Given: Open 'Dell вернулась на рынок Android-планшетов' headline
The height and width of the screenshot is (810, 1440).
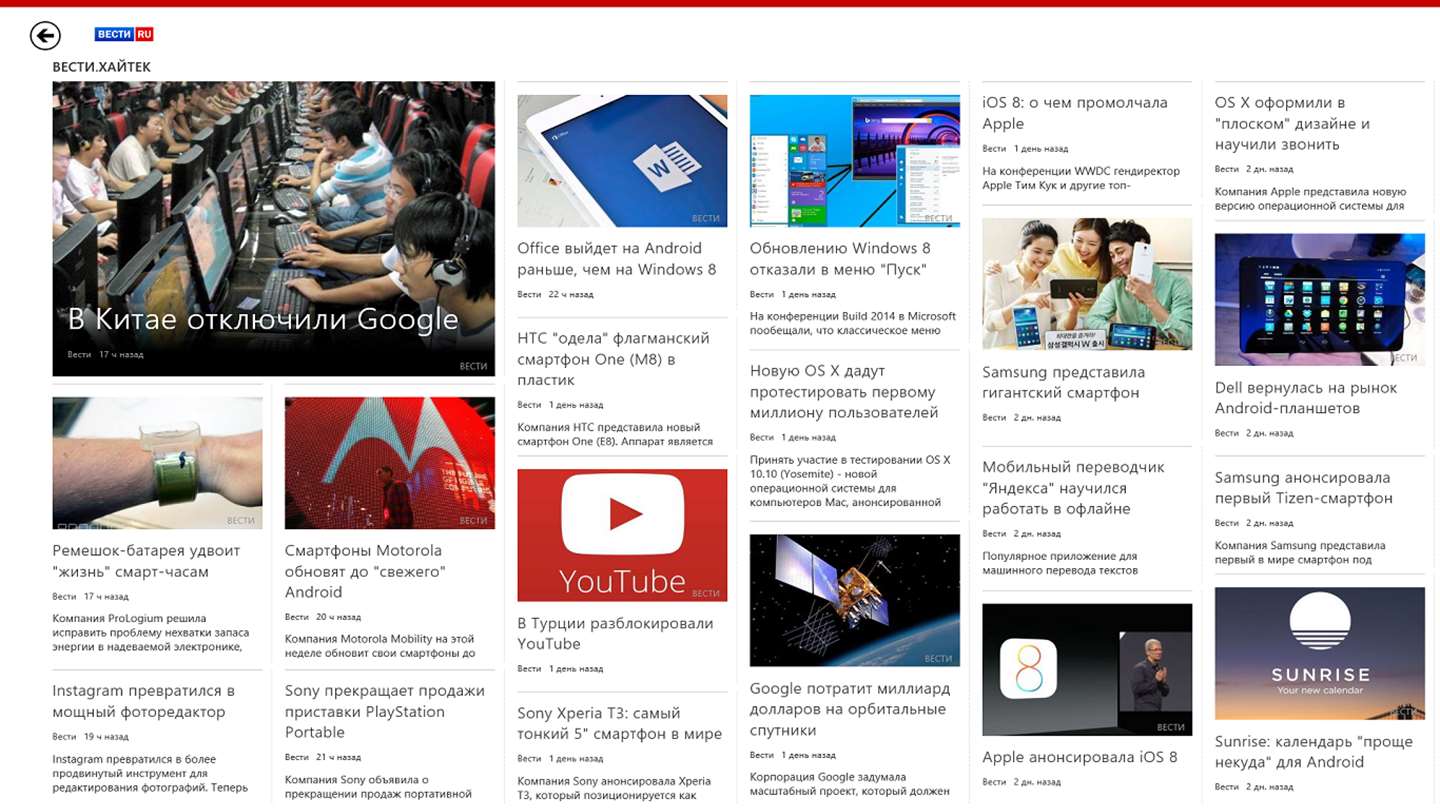Looking at the screenshot, I should click(1306, 398).
